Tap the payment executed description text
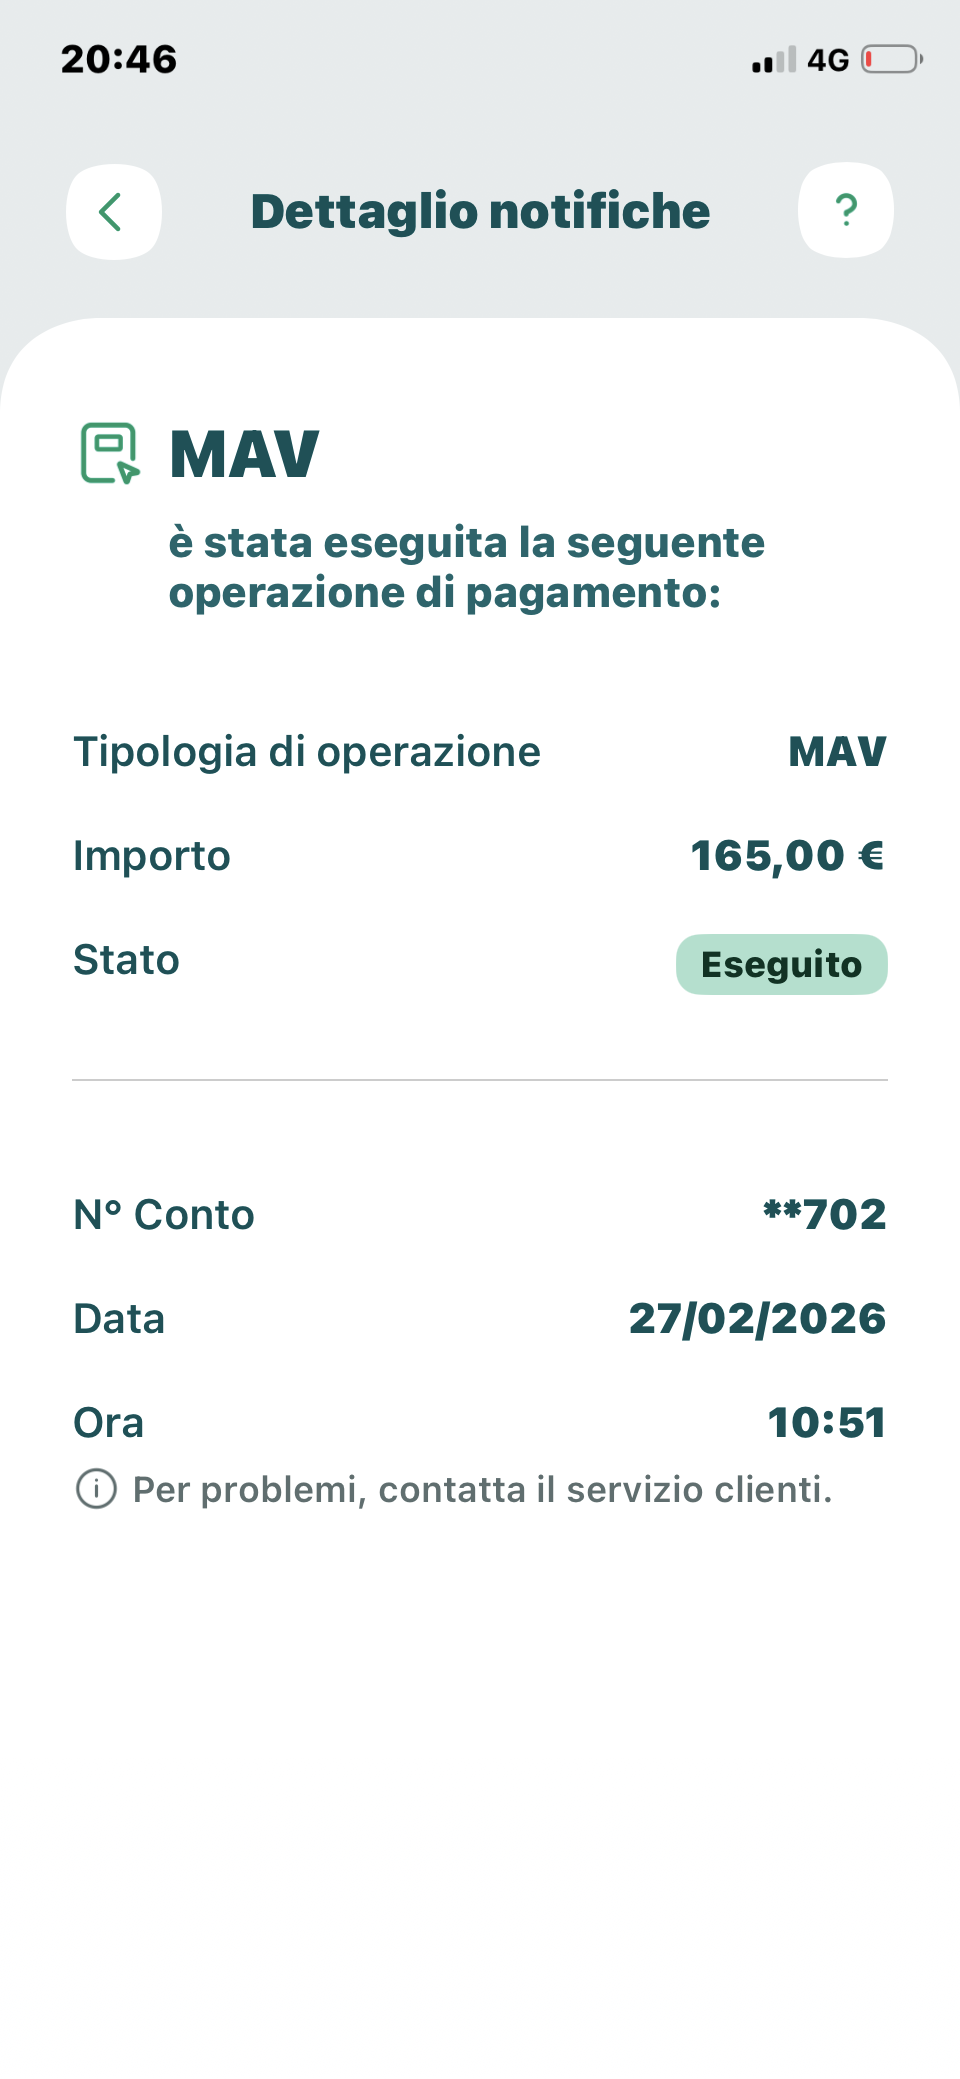 pyautogui.click(x=466, y=568)
